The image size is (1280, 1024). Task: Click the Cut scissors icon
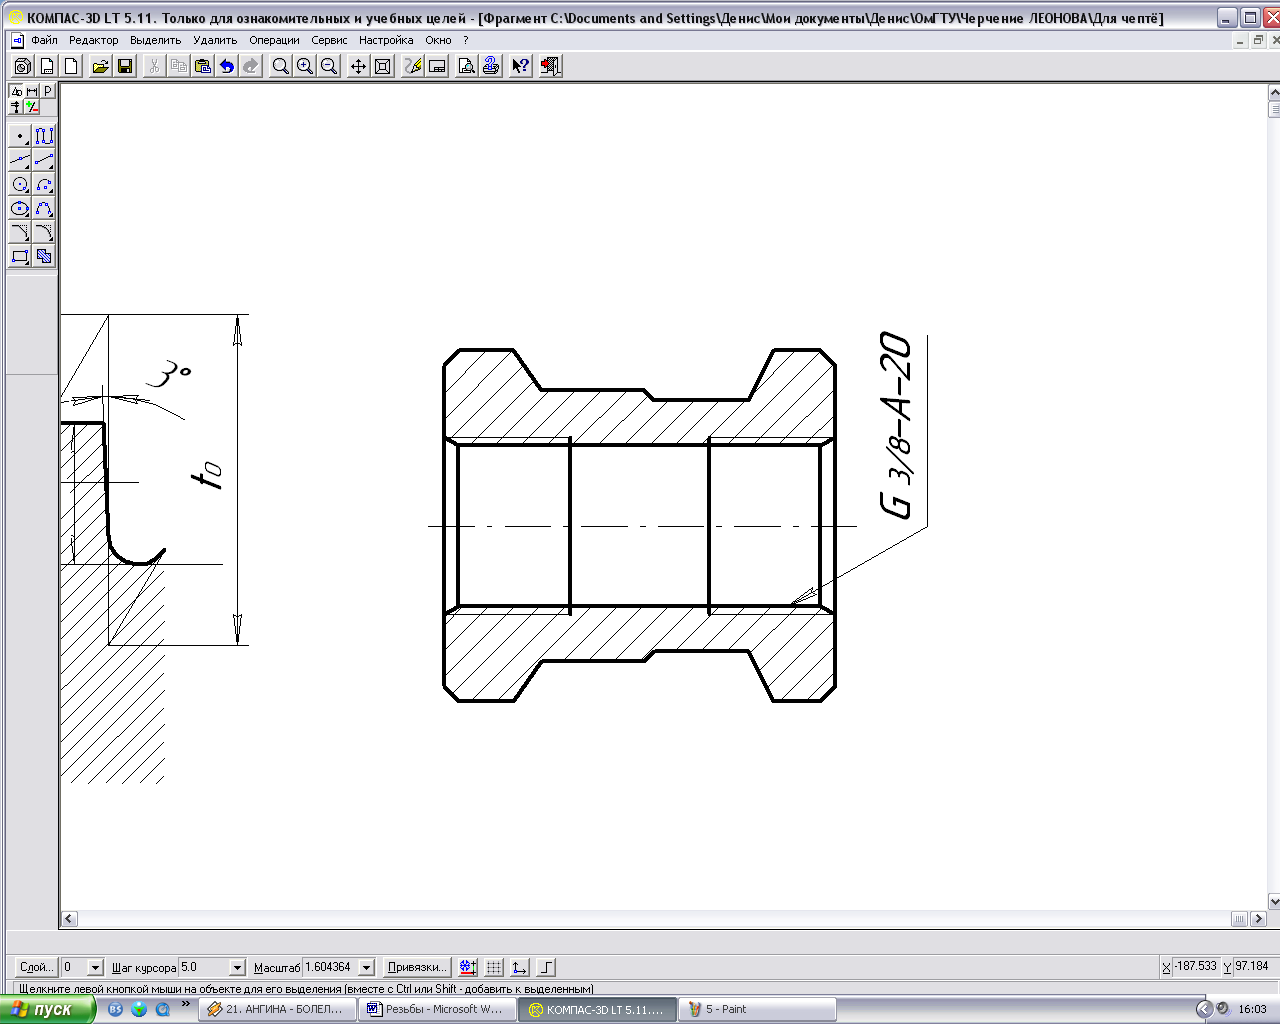tap(154, 66)
